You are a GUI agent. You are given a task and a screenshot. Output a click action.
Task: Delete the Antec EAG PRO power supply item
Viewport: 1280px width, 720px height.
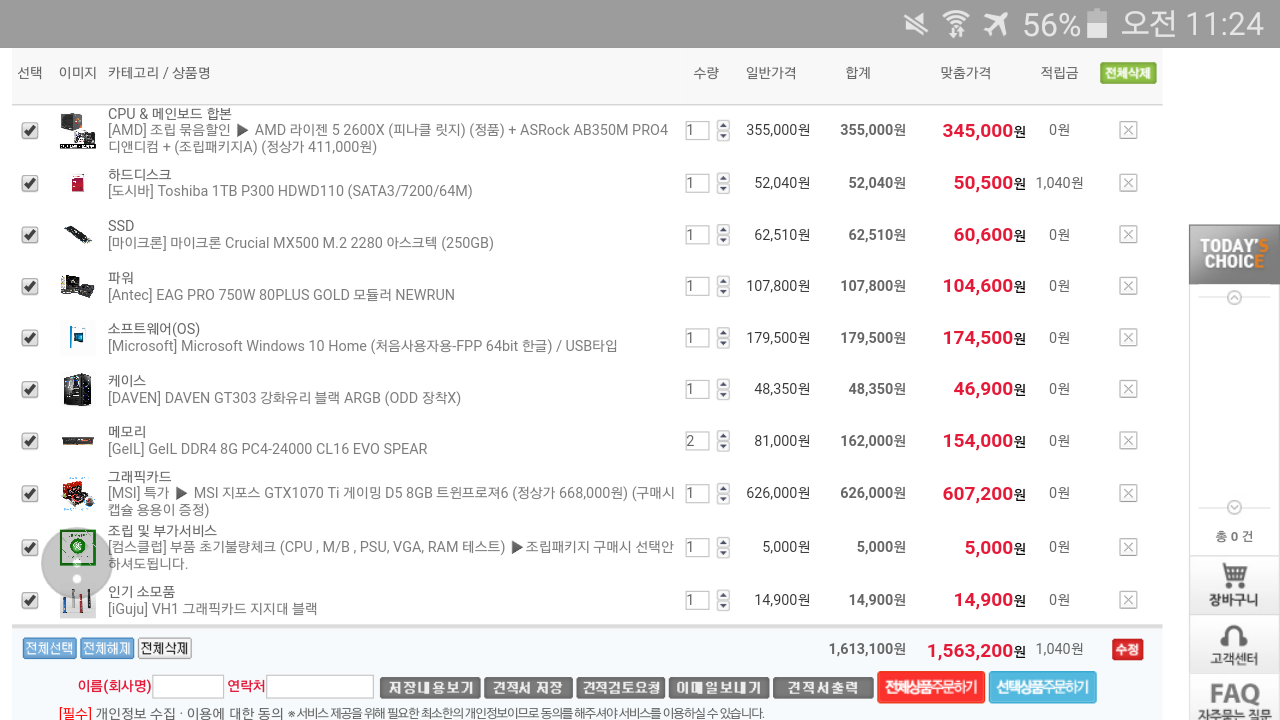click(x=1128, y=286)
